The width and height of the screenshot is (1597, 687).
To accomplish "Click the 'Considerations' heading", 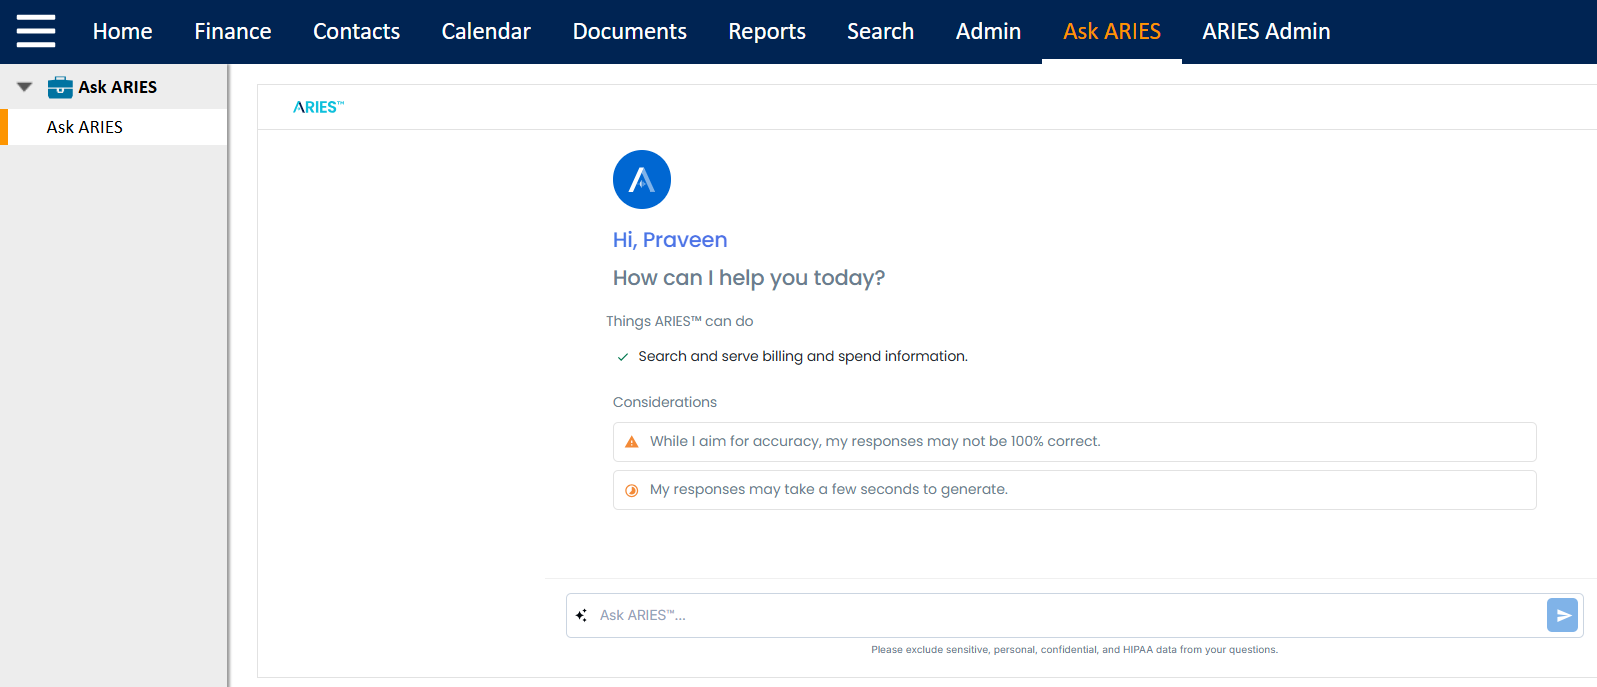I will [x=665, y=402].
